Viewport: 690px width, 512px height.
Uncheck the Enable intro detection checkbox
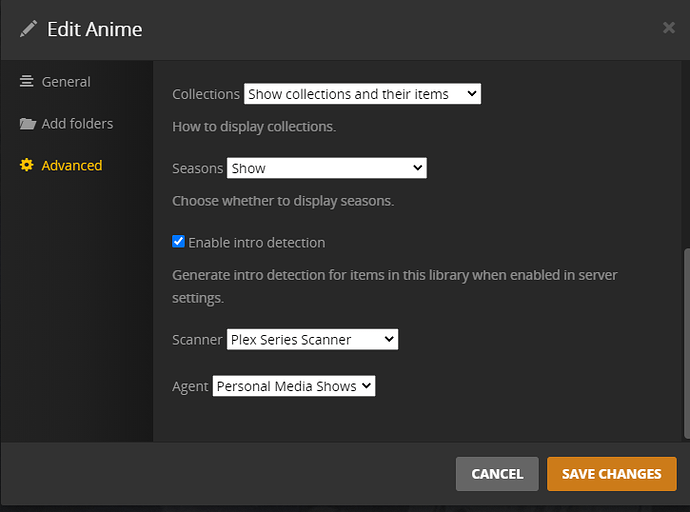pos(179,242)
